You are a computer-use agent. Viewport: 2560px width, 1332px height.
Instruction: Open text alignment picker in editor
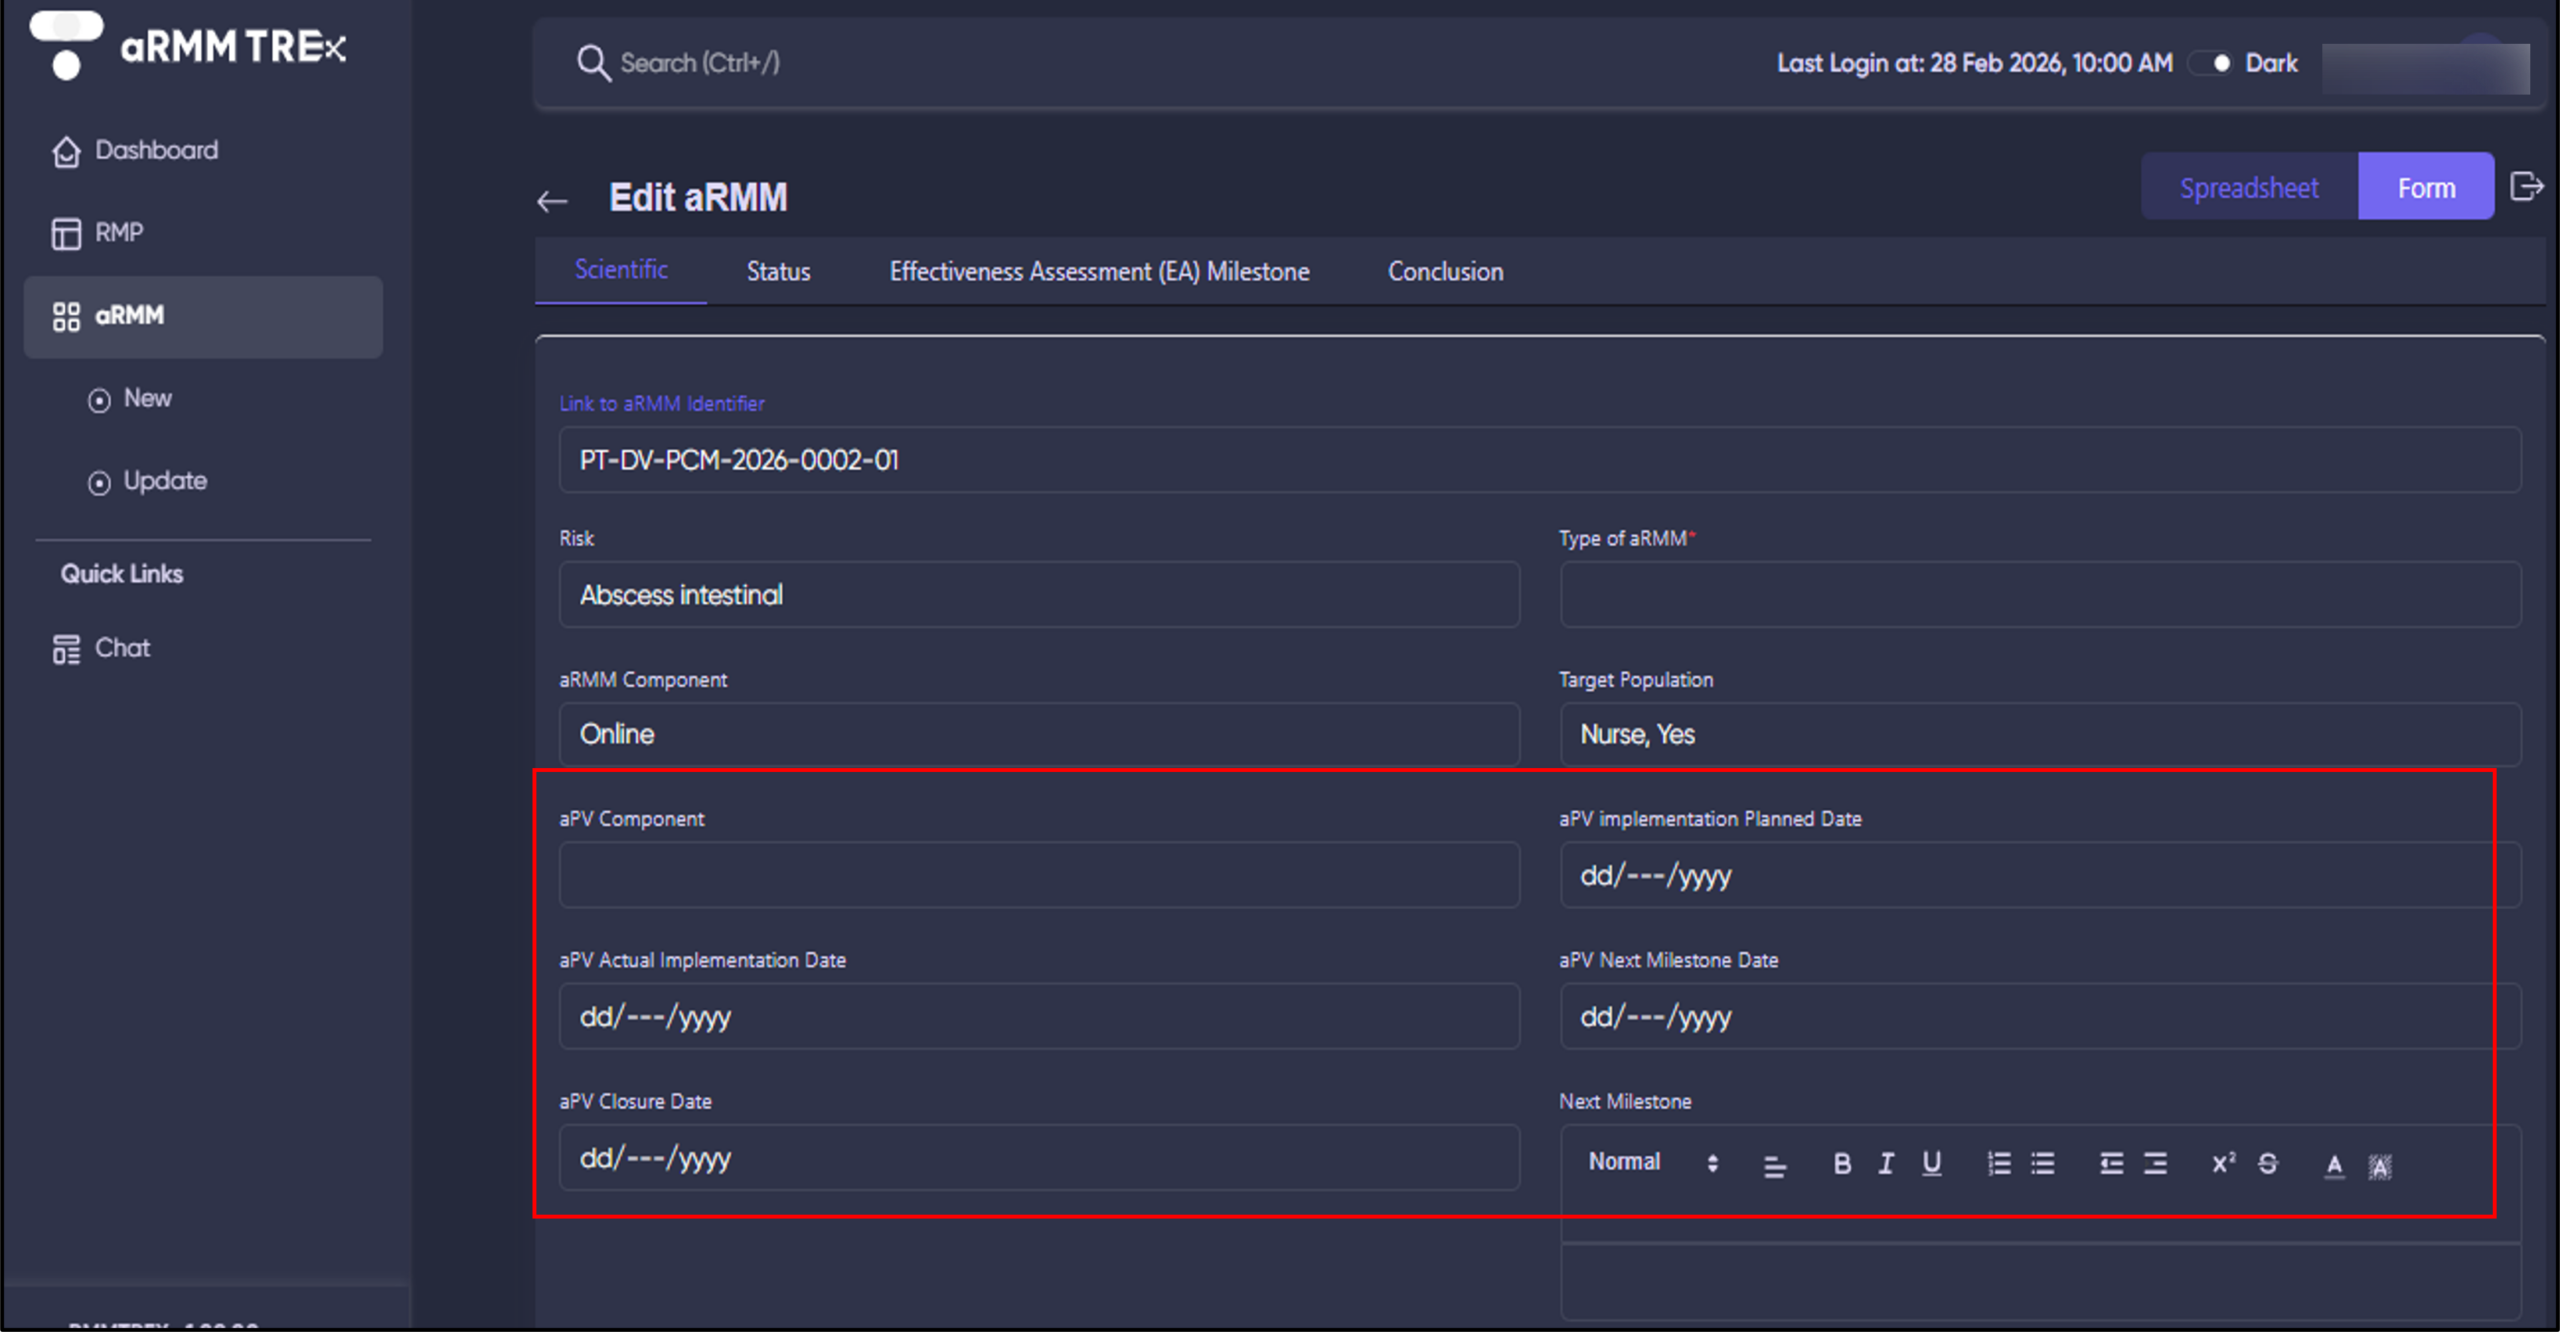click(x=1774, y=1165)
